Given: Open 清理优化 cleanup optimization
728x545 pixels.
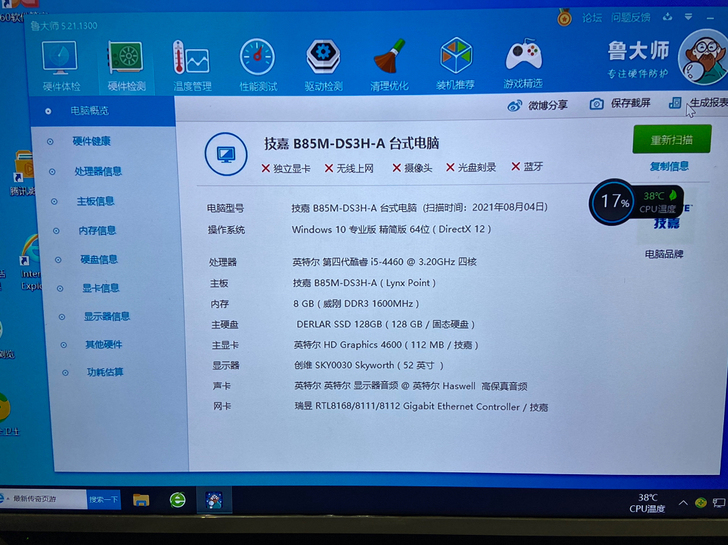Looking at the screenshot, I should [x=389, y=65].
